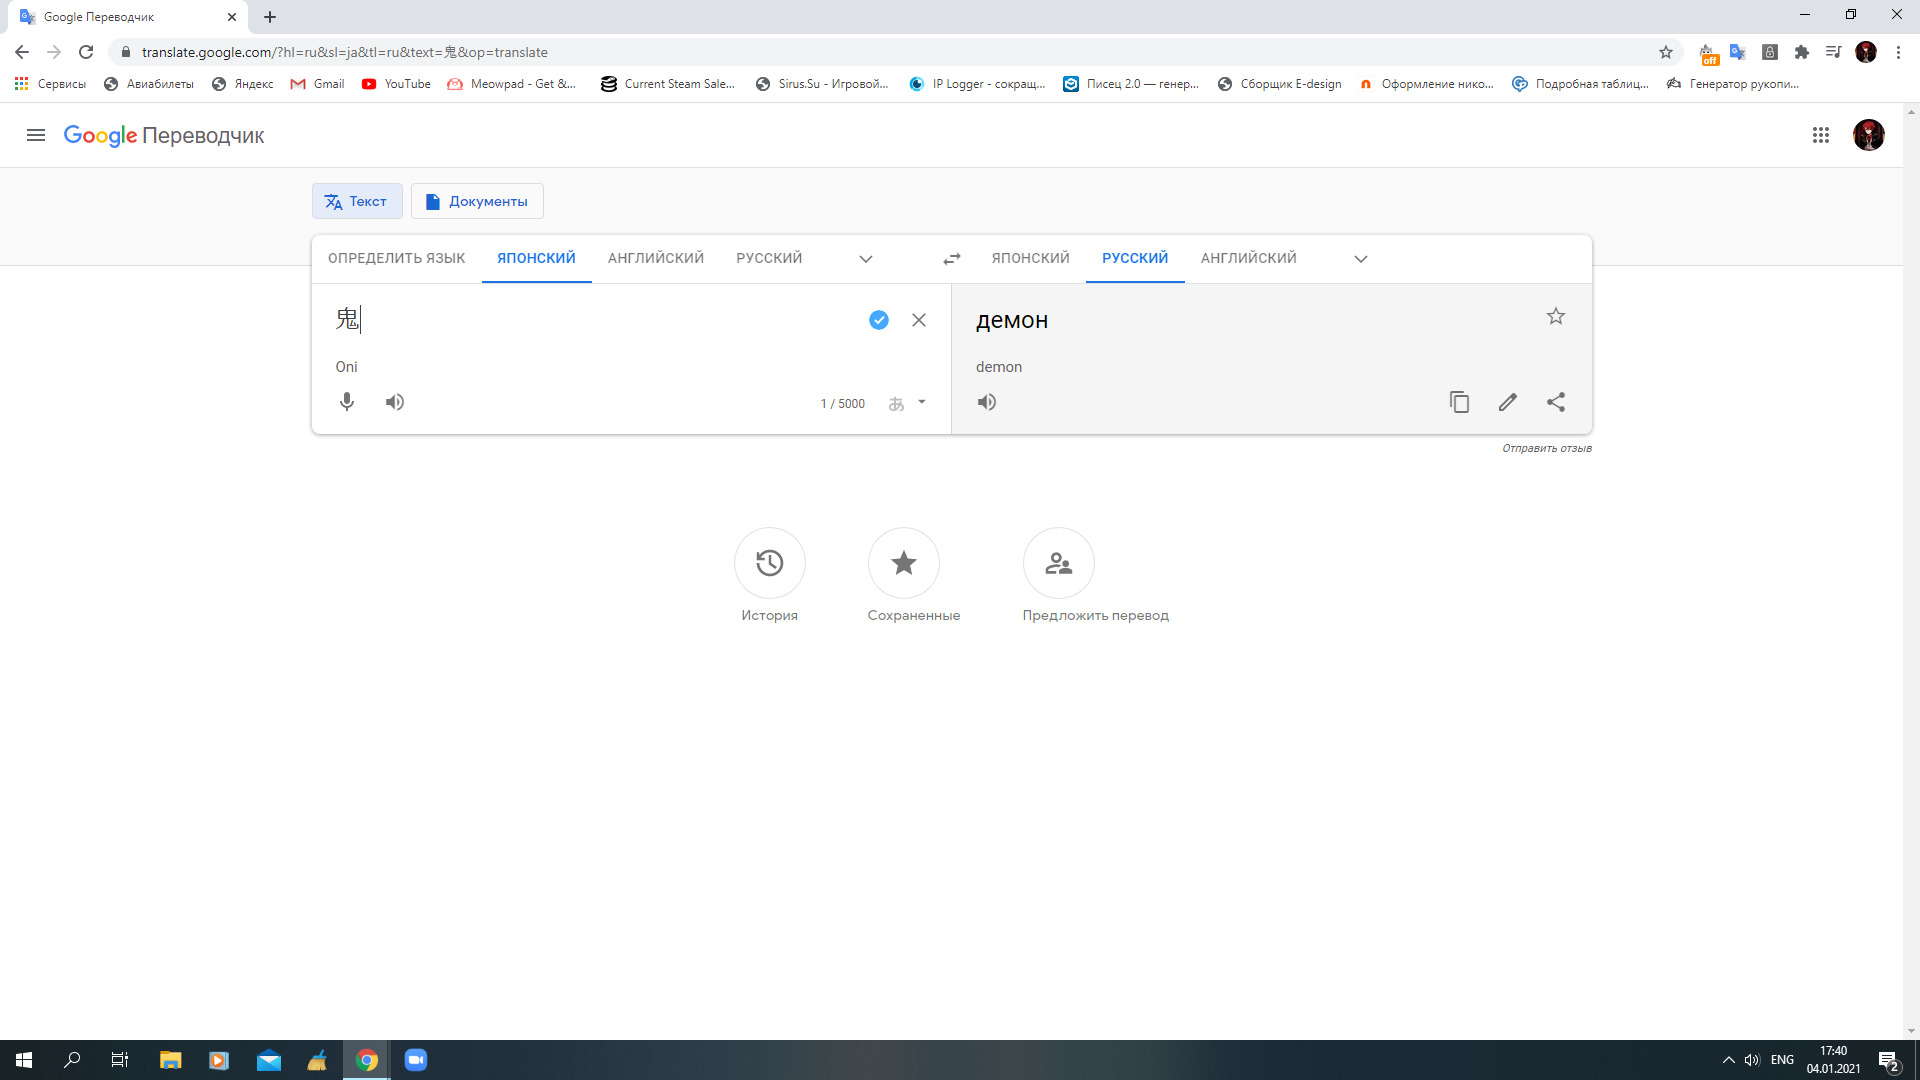The image size is (1920, 1080).
Task: Switch to Документы tab
Action: 477,201
